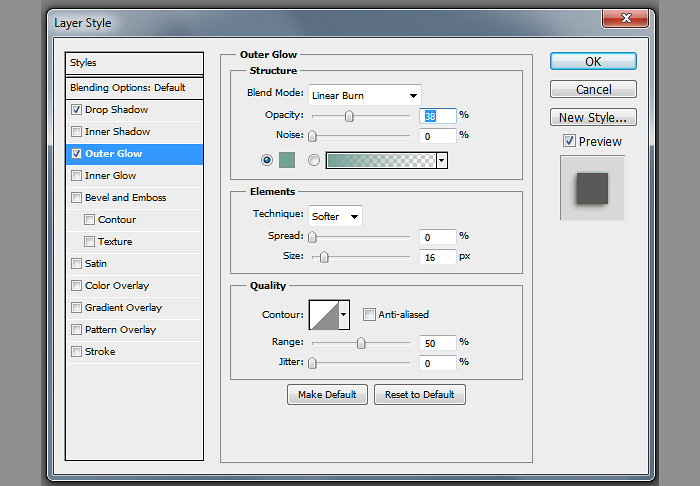The width and height of the screenshot is (700, 486).
Task: Enable the Gradient Overlay checkbox
Action: click(76, 307)
